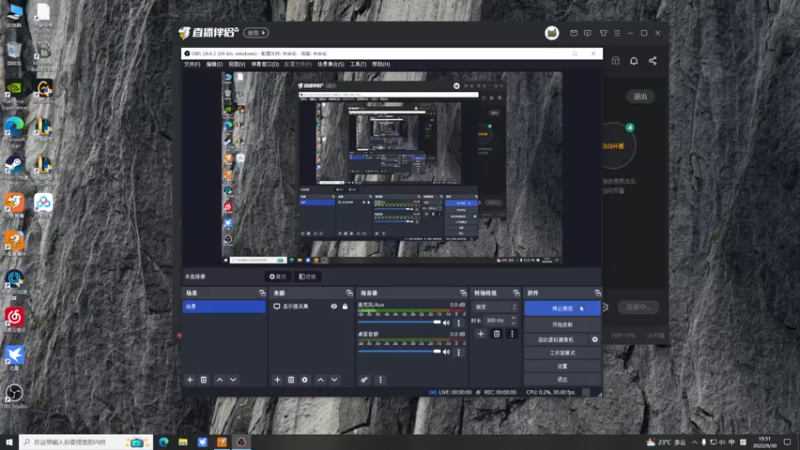Mute the desktop audio channel

coord(446,352)
